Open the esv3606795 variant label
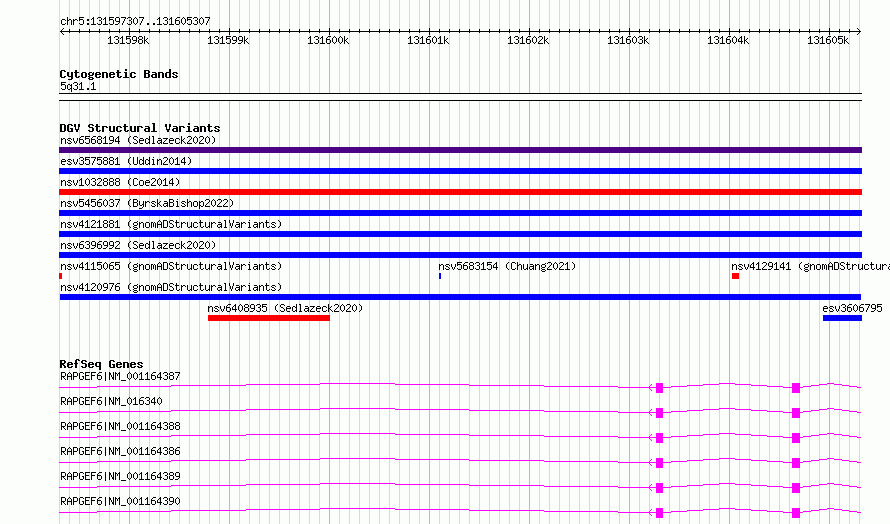The height and width of the screenshot is (524, 890). (852, 308)
